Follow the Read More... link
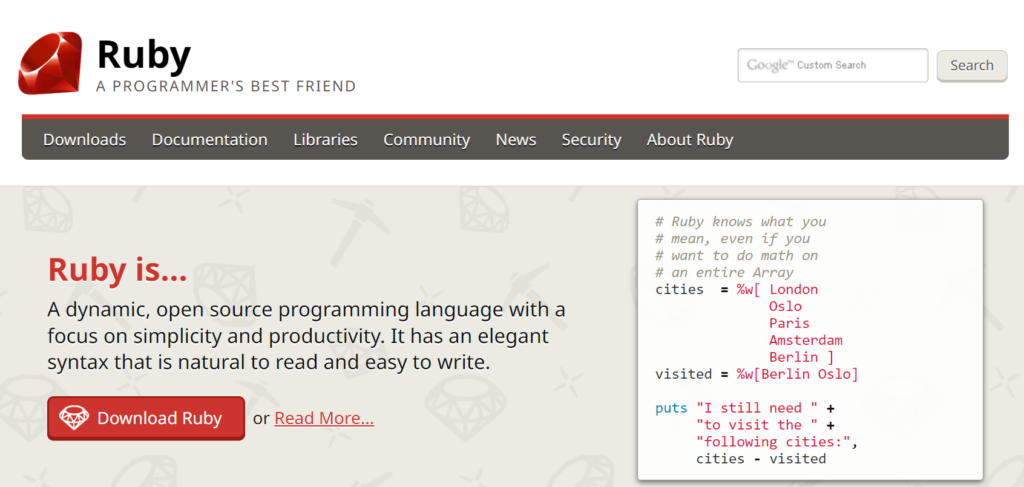This screenshot has width=1024, height=487. [x=324, y=418]
